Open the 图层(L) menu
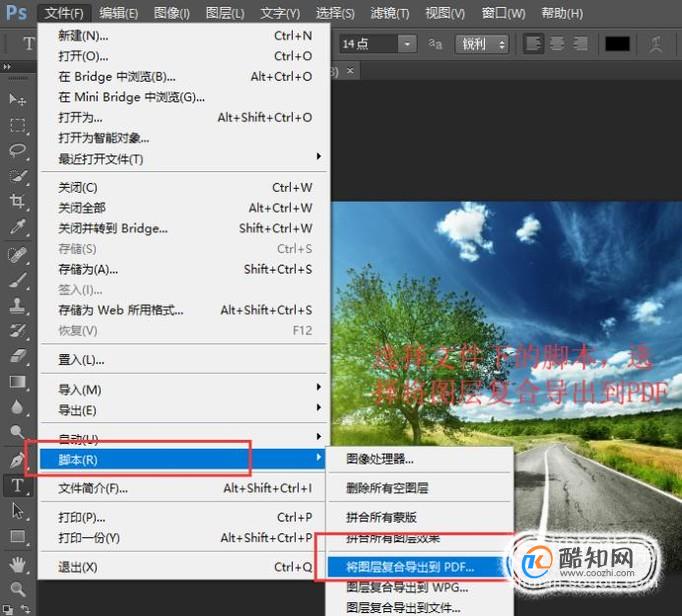The height and width of the screenshot is (616, 682). coord(225,13)
